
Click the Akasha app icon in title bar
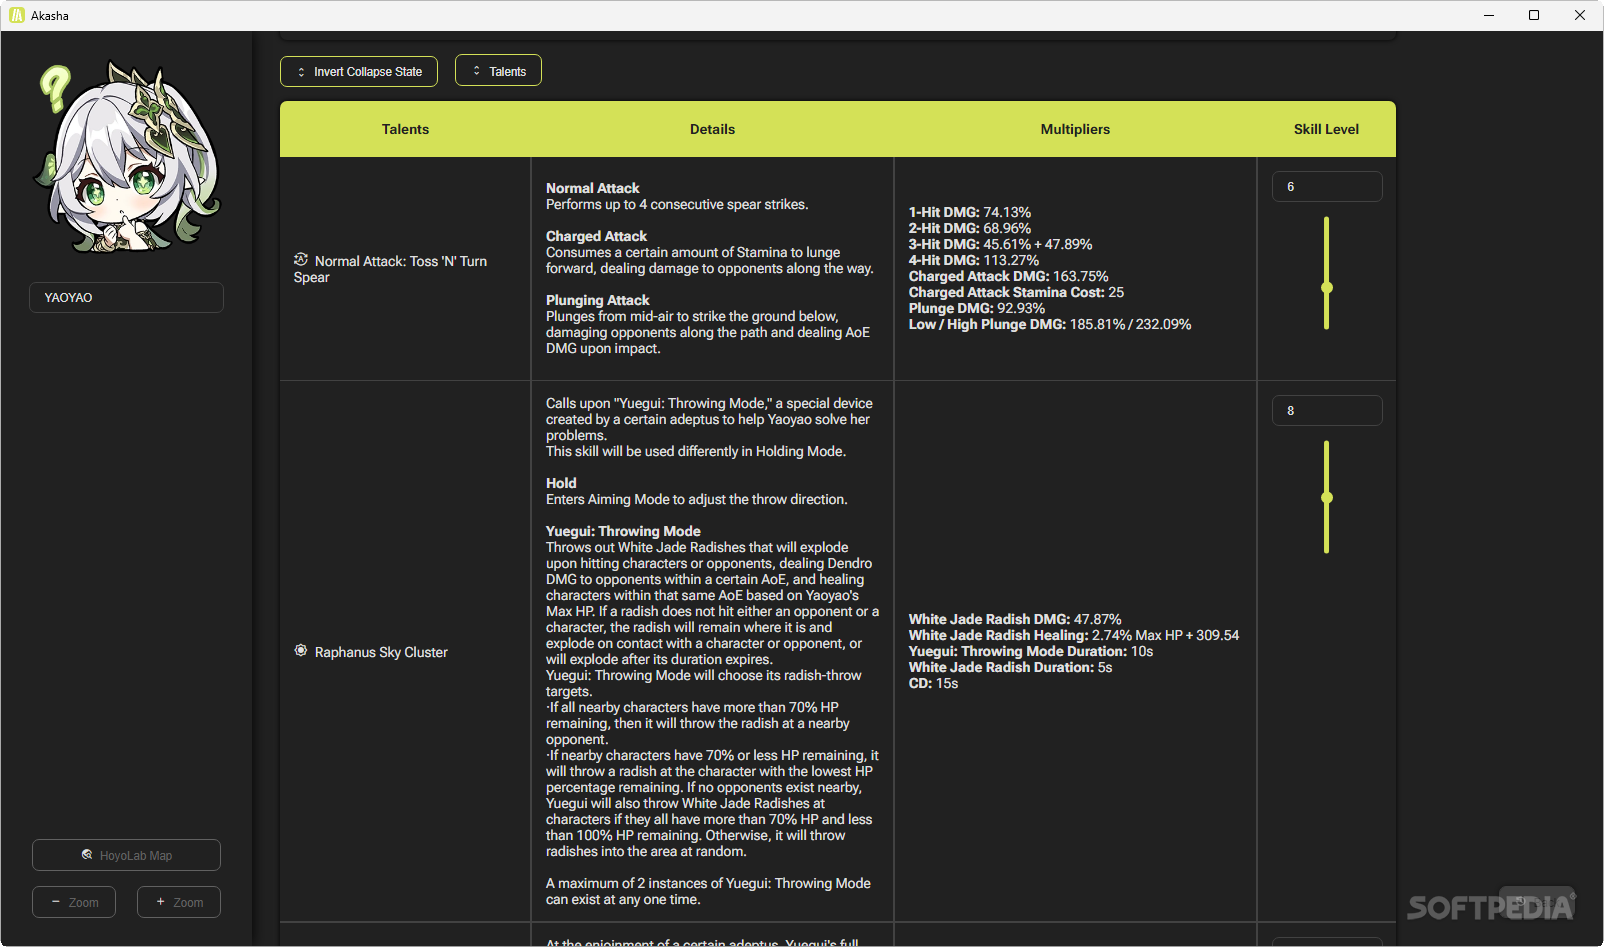tap(17, 15)
